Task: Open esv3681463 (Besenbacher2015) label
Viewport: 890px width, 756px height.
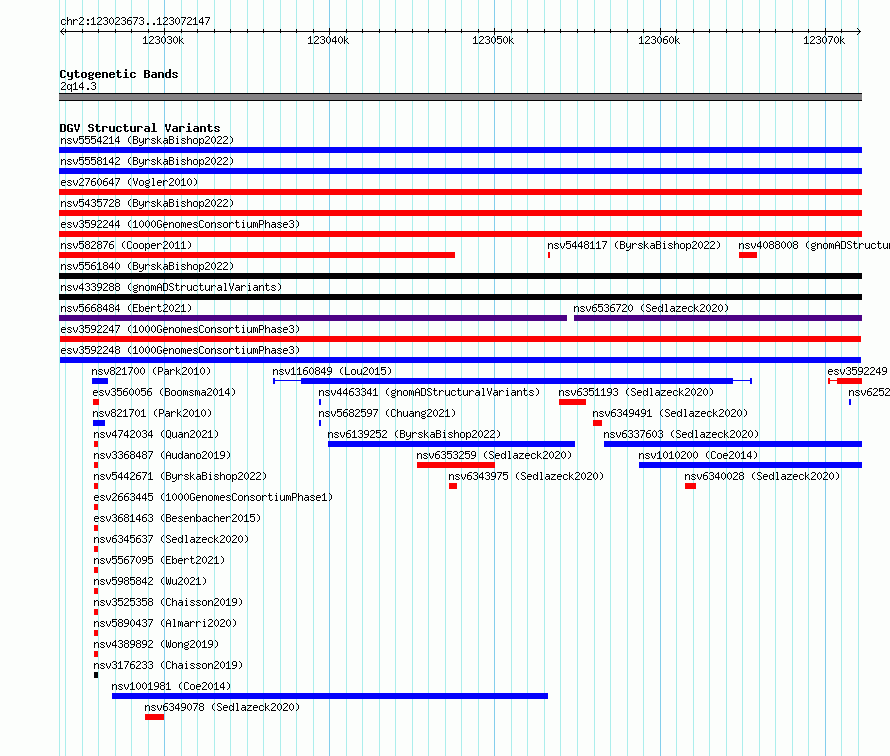Action: point(178,518)
